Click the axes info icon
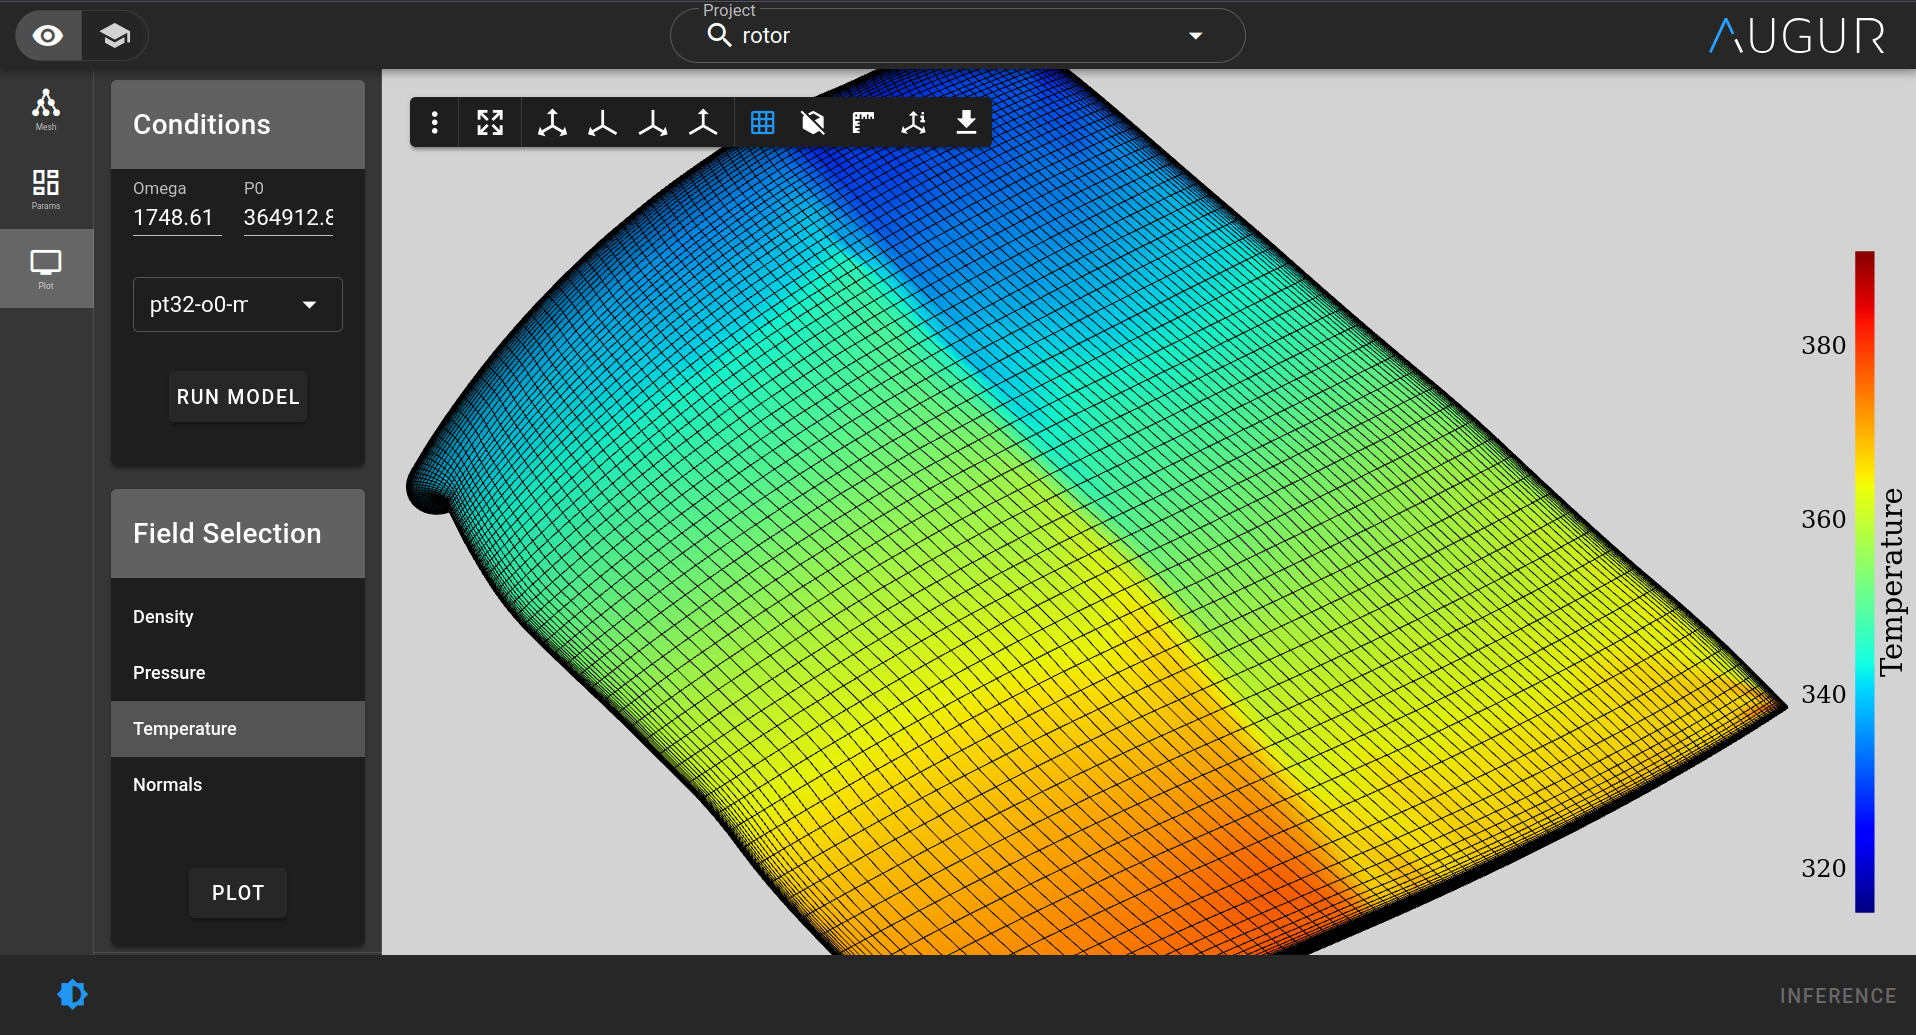 pos(914,123)
